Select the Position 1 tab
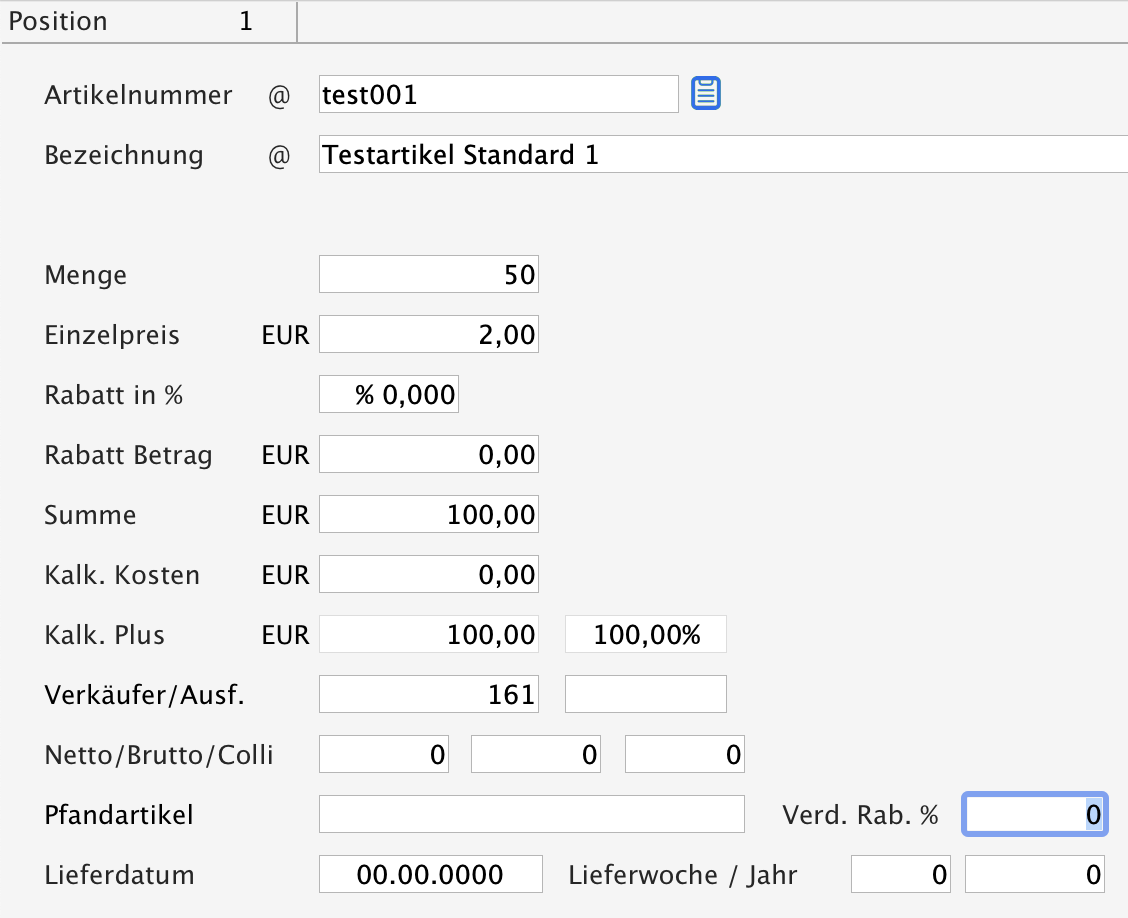 click(x=148, y=22)
